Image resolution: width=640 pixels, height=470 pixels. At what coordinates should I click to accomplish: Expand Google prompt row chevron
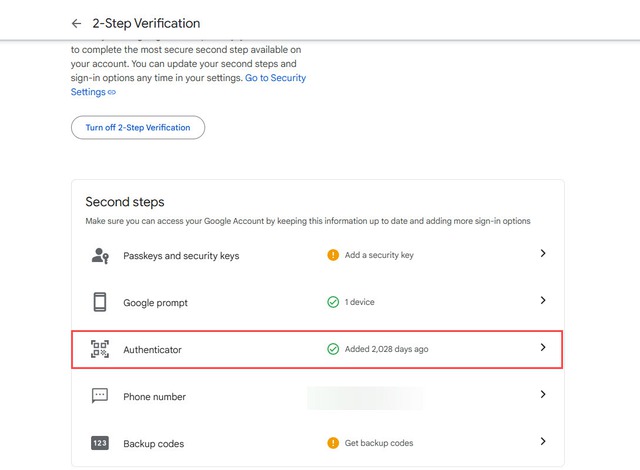(x=543, y=300)
